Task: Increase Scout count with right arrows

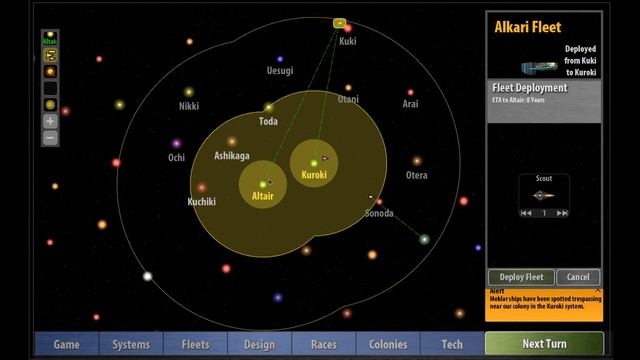Action: point(562,213)
